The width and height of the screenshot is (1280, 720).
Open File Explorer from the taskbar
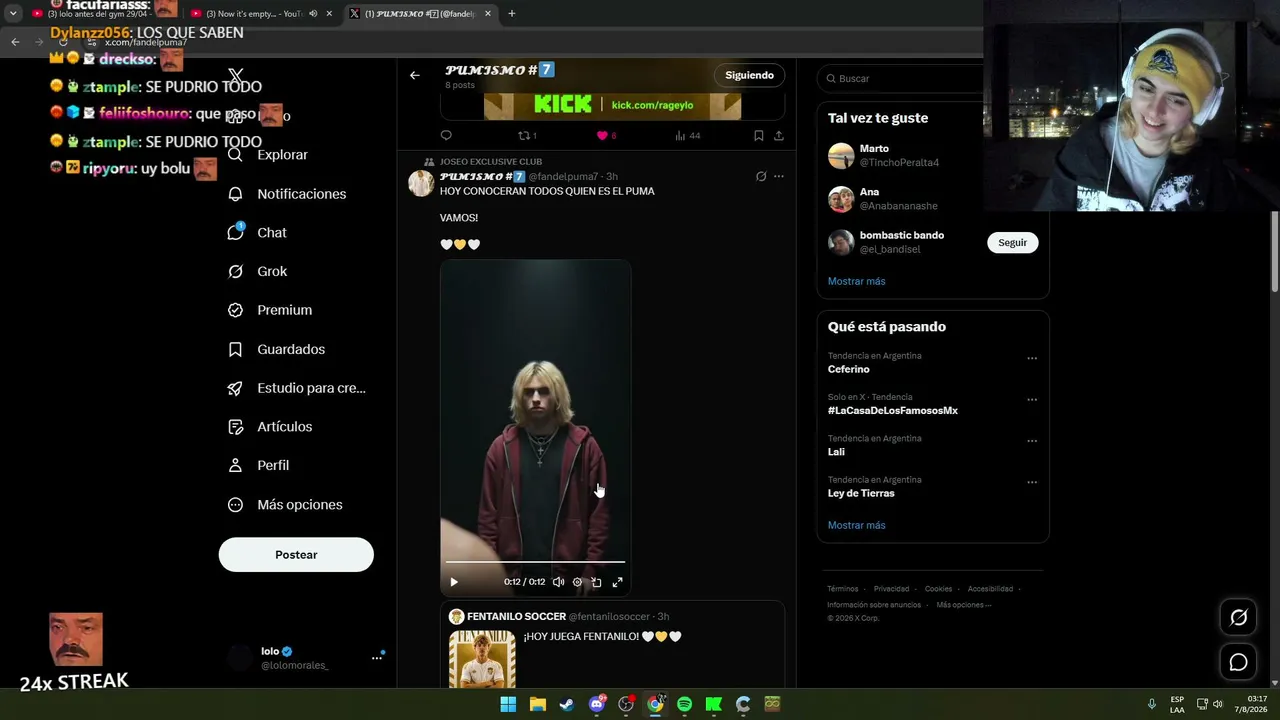click(537, 704)
